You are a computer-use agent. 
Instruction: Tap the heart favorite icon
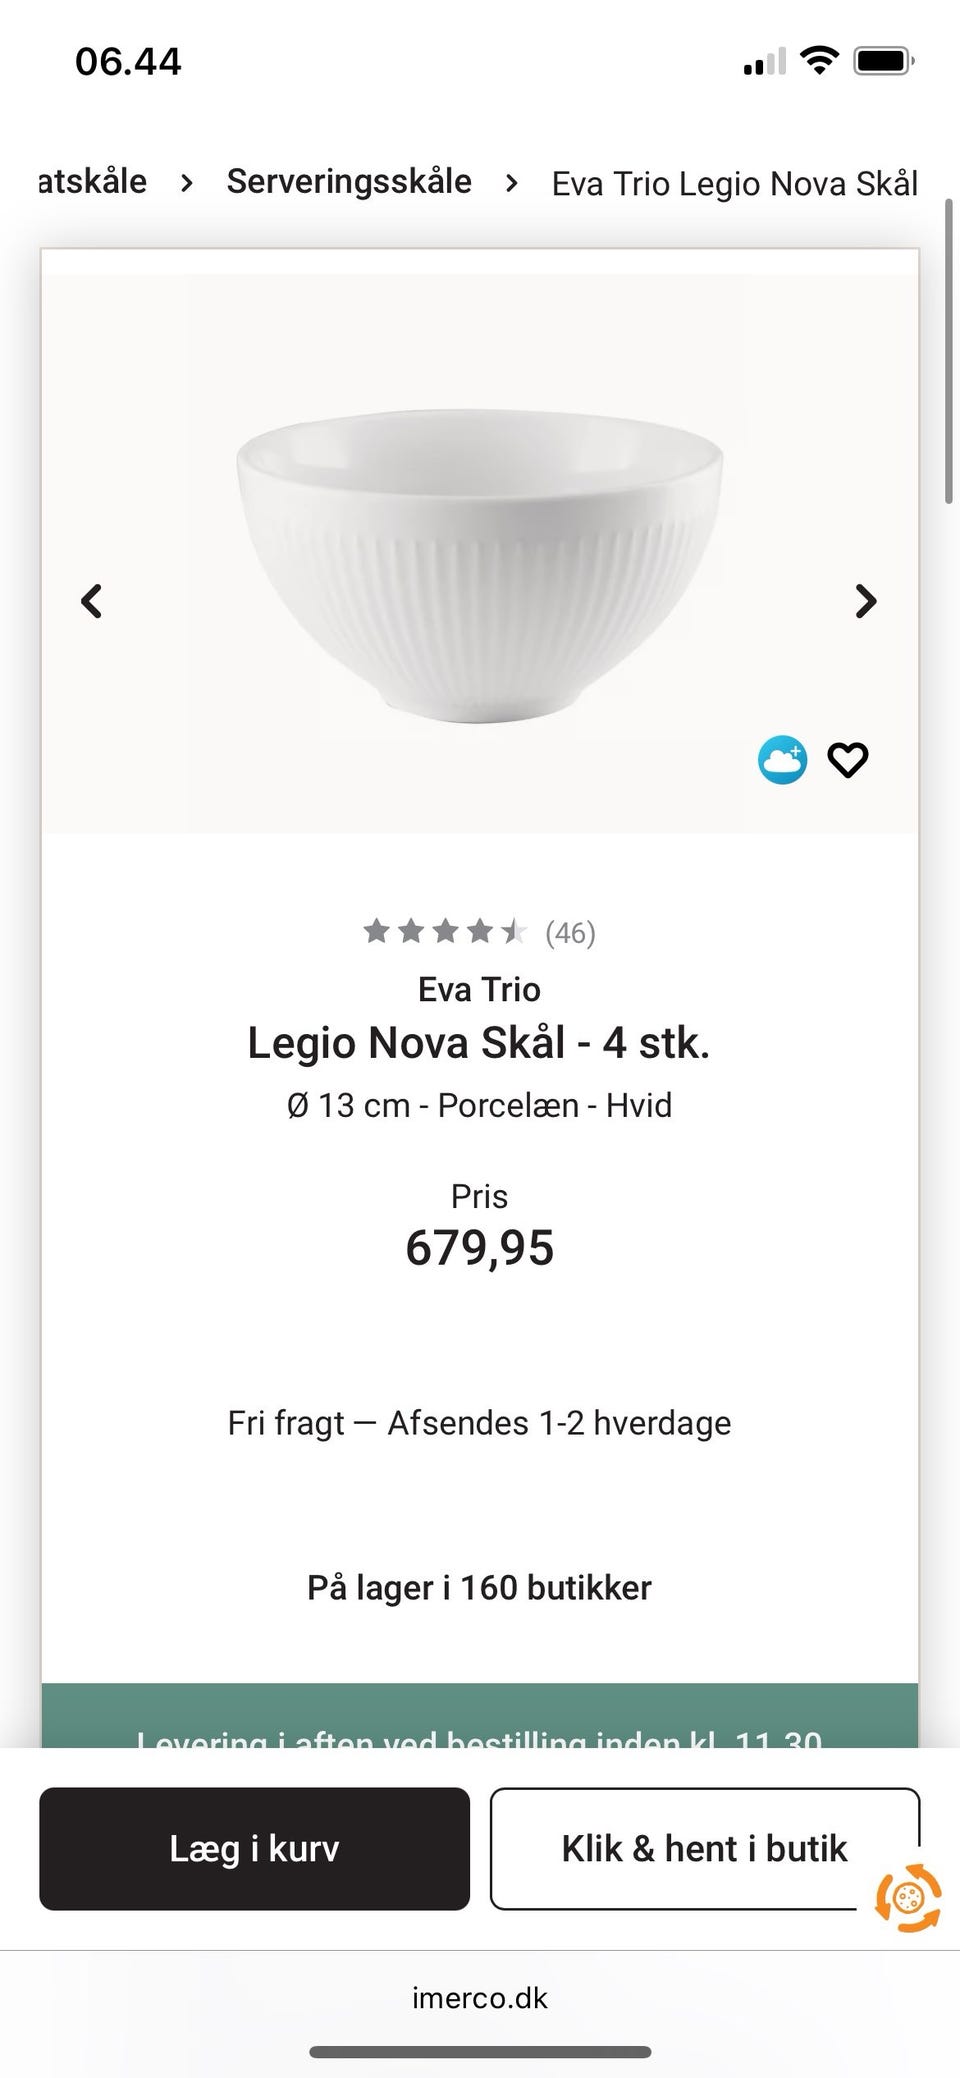[x=847, y=761]
